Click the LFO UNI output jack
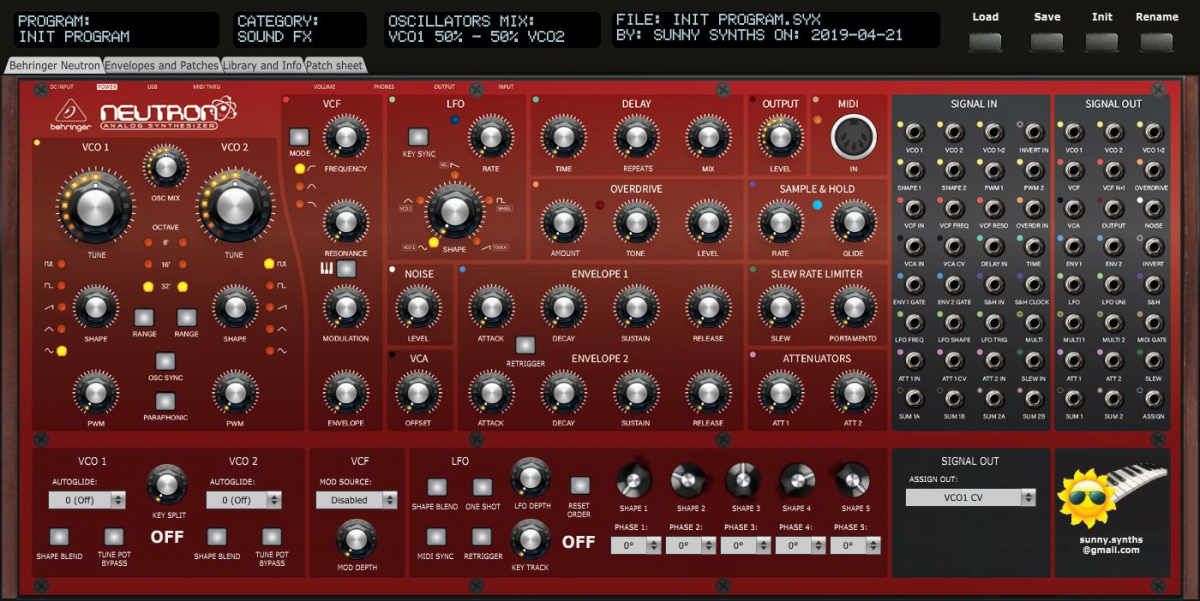This screenshot has width=1200, height=601. (1113, 284)
